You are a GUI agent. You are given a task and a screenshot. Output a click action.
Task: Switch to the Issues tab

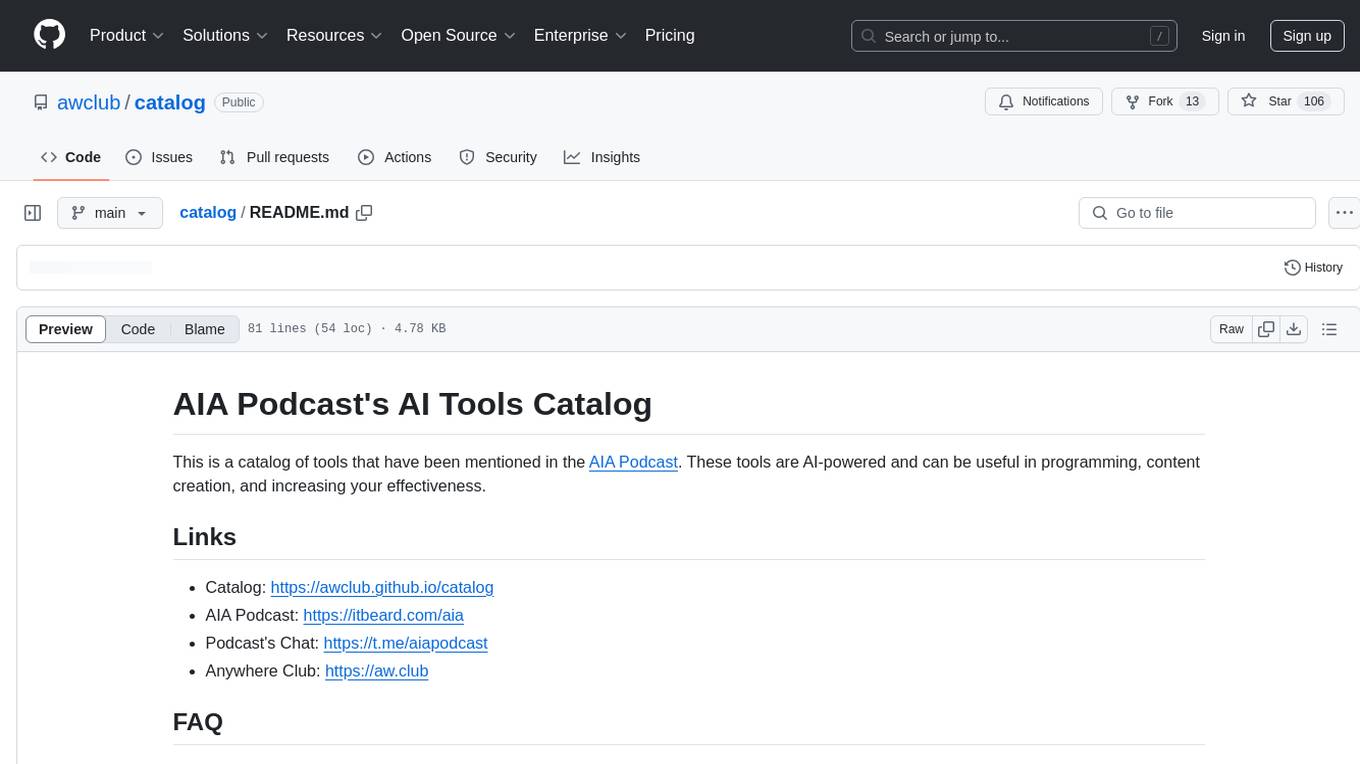pyautogui.click(x=159, y=157)
